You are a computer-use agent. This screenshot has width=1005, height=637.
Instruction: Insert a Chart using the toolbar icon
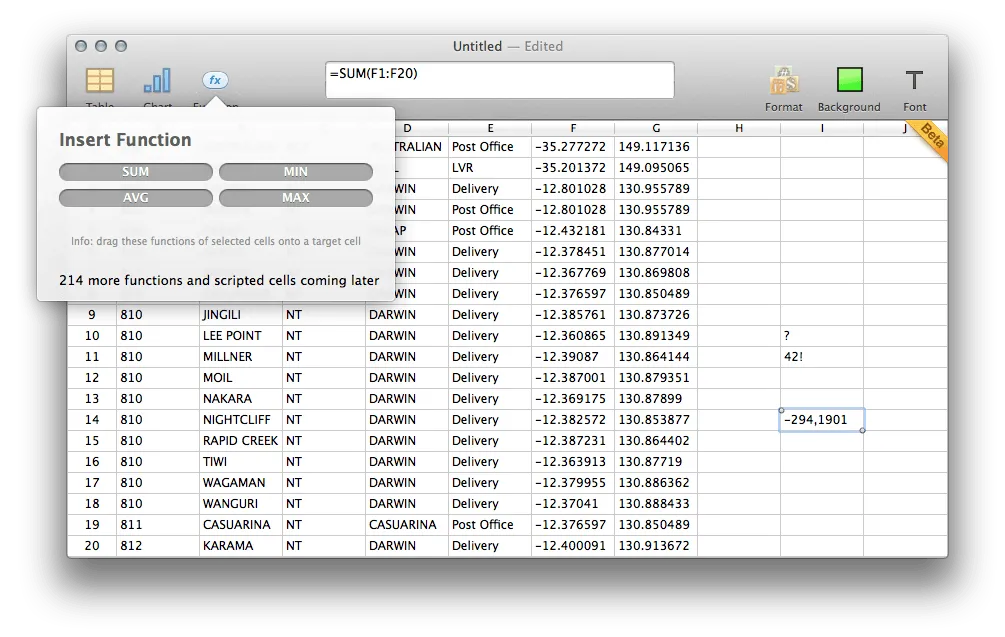[x=157, y=80]
